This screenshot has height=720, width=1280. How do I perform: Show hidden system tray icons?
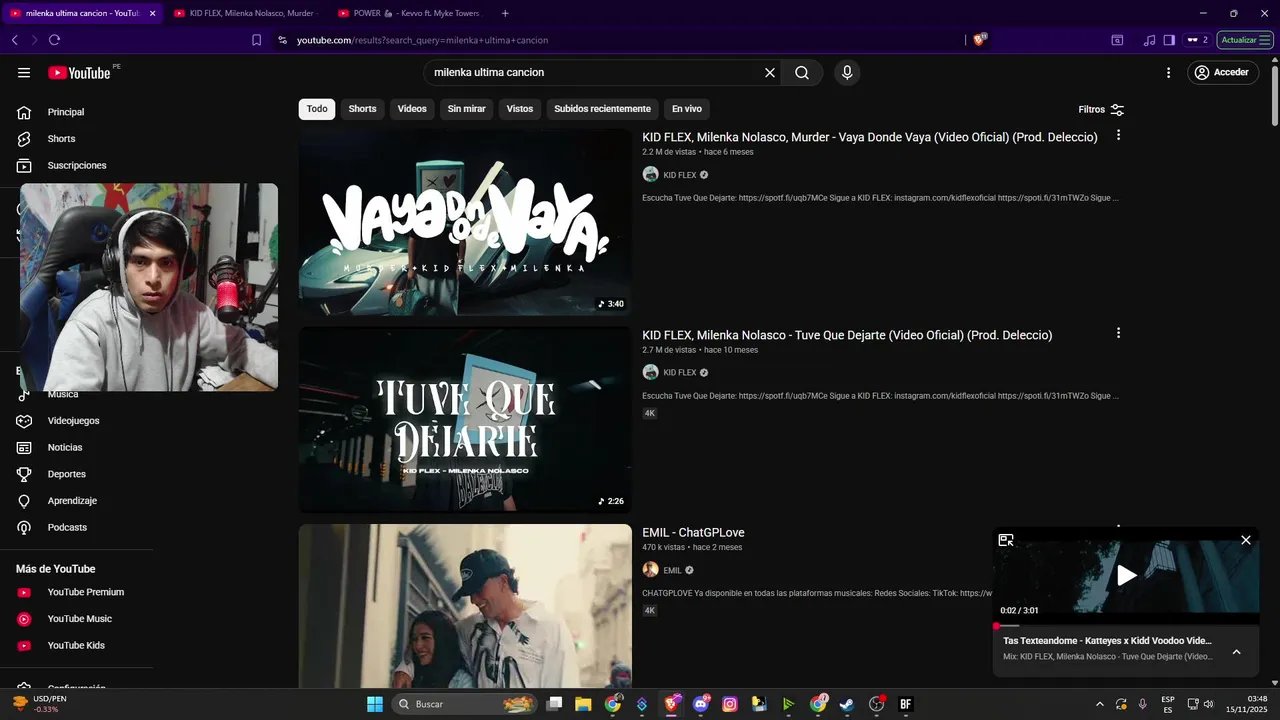1100,704
